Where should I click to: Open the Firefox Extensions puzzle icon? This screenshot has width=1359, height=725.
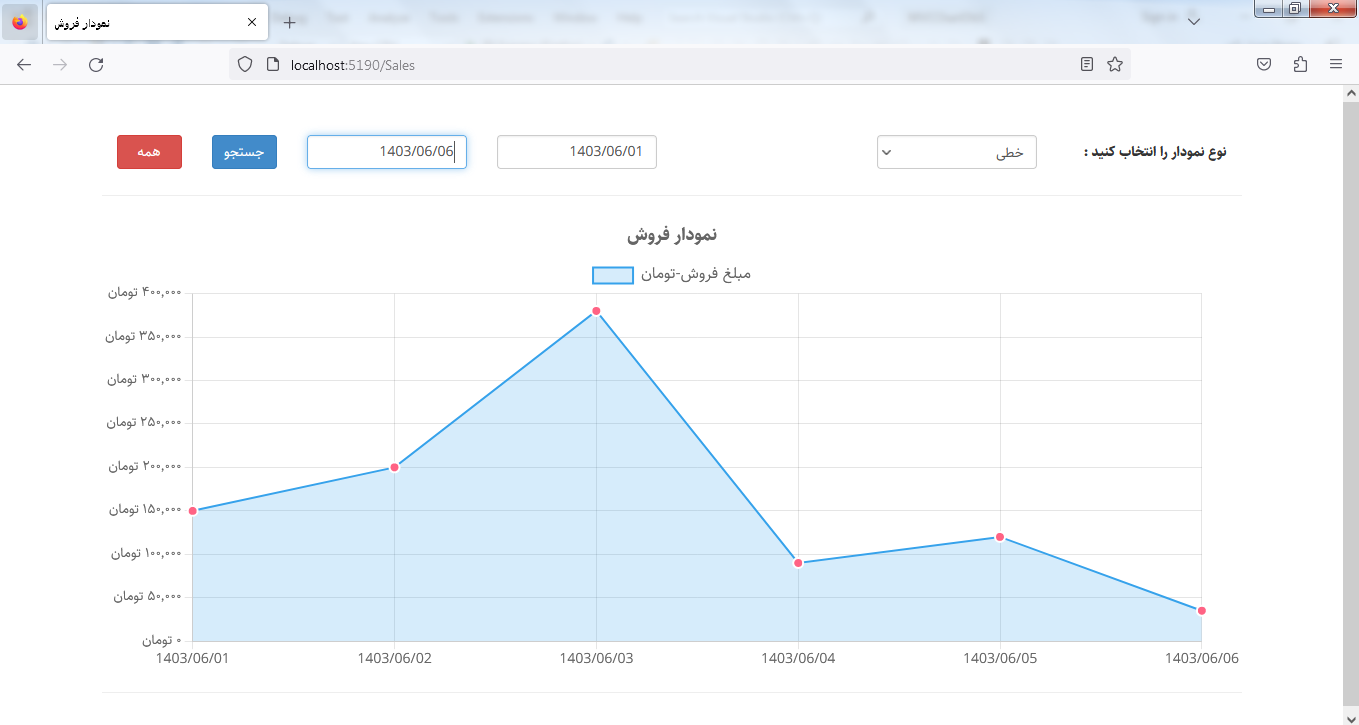click(1300, 65)
